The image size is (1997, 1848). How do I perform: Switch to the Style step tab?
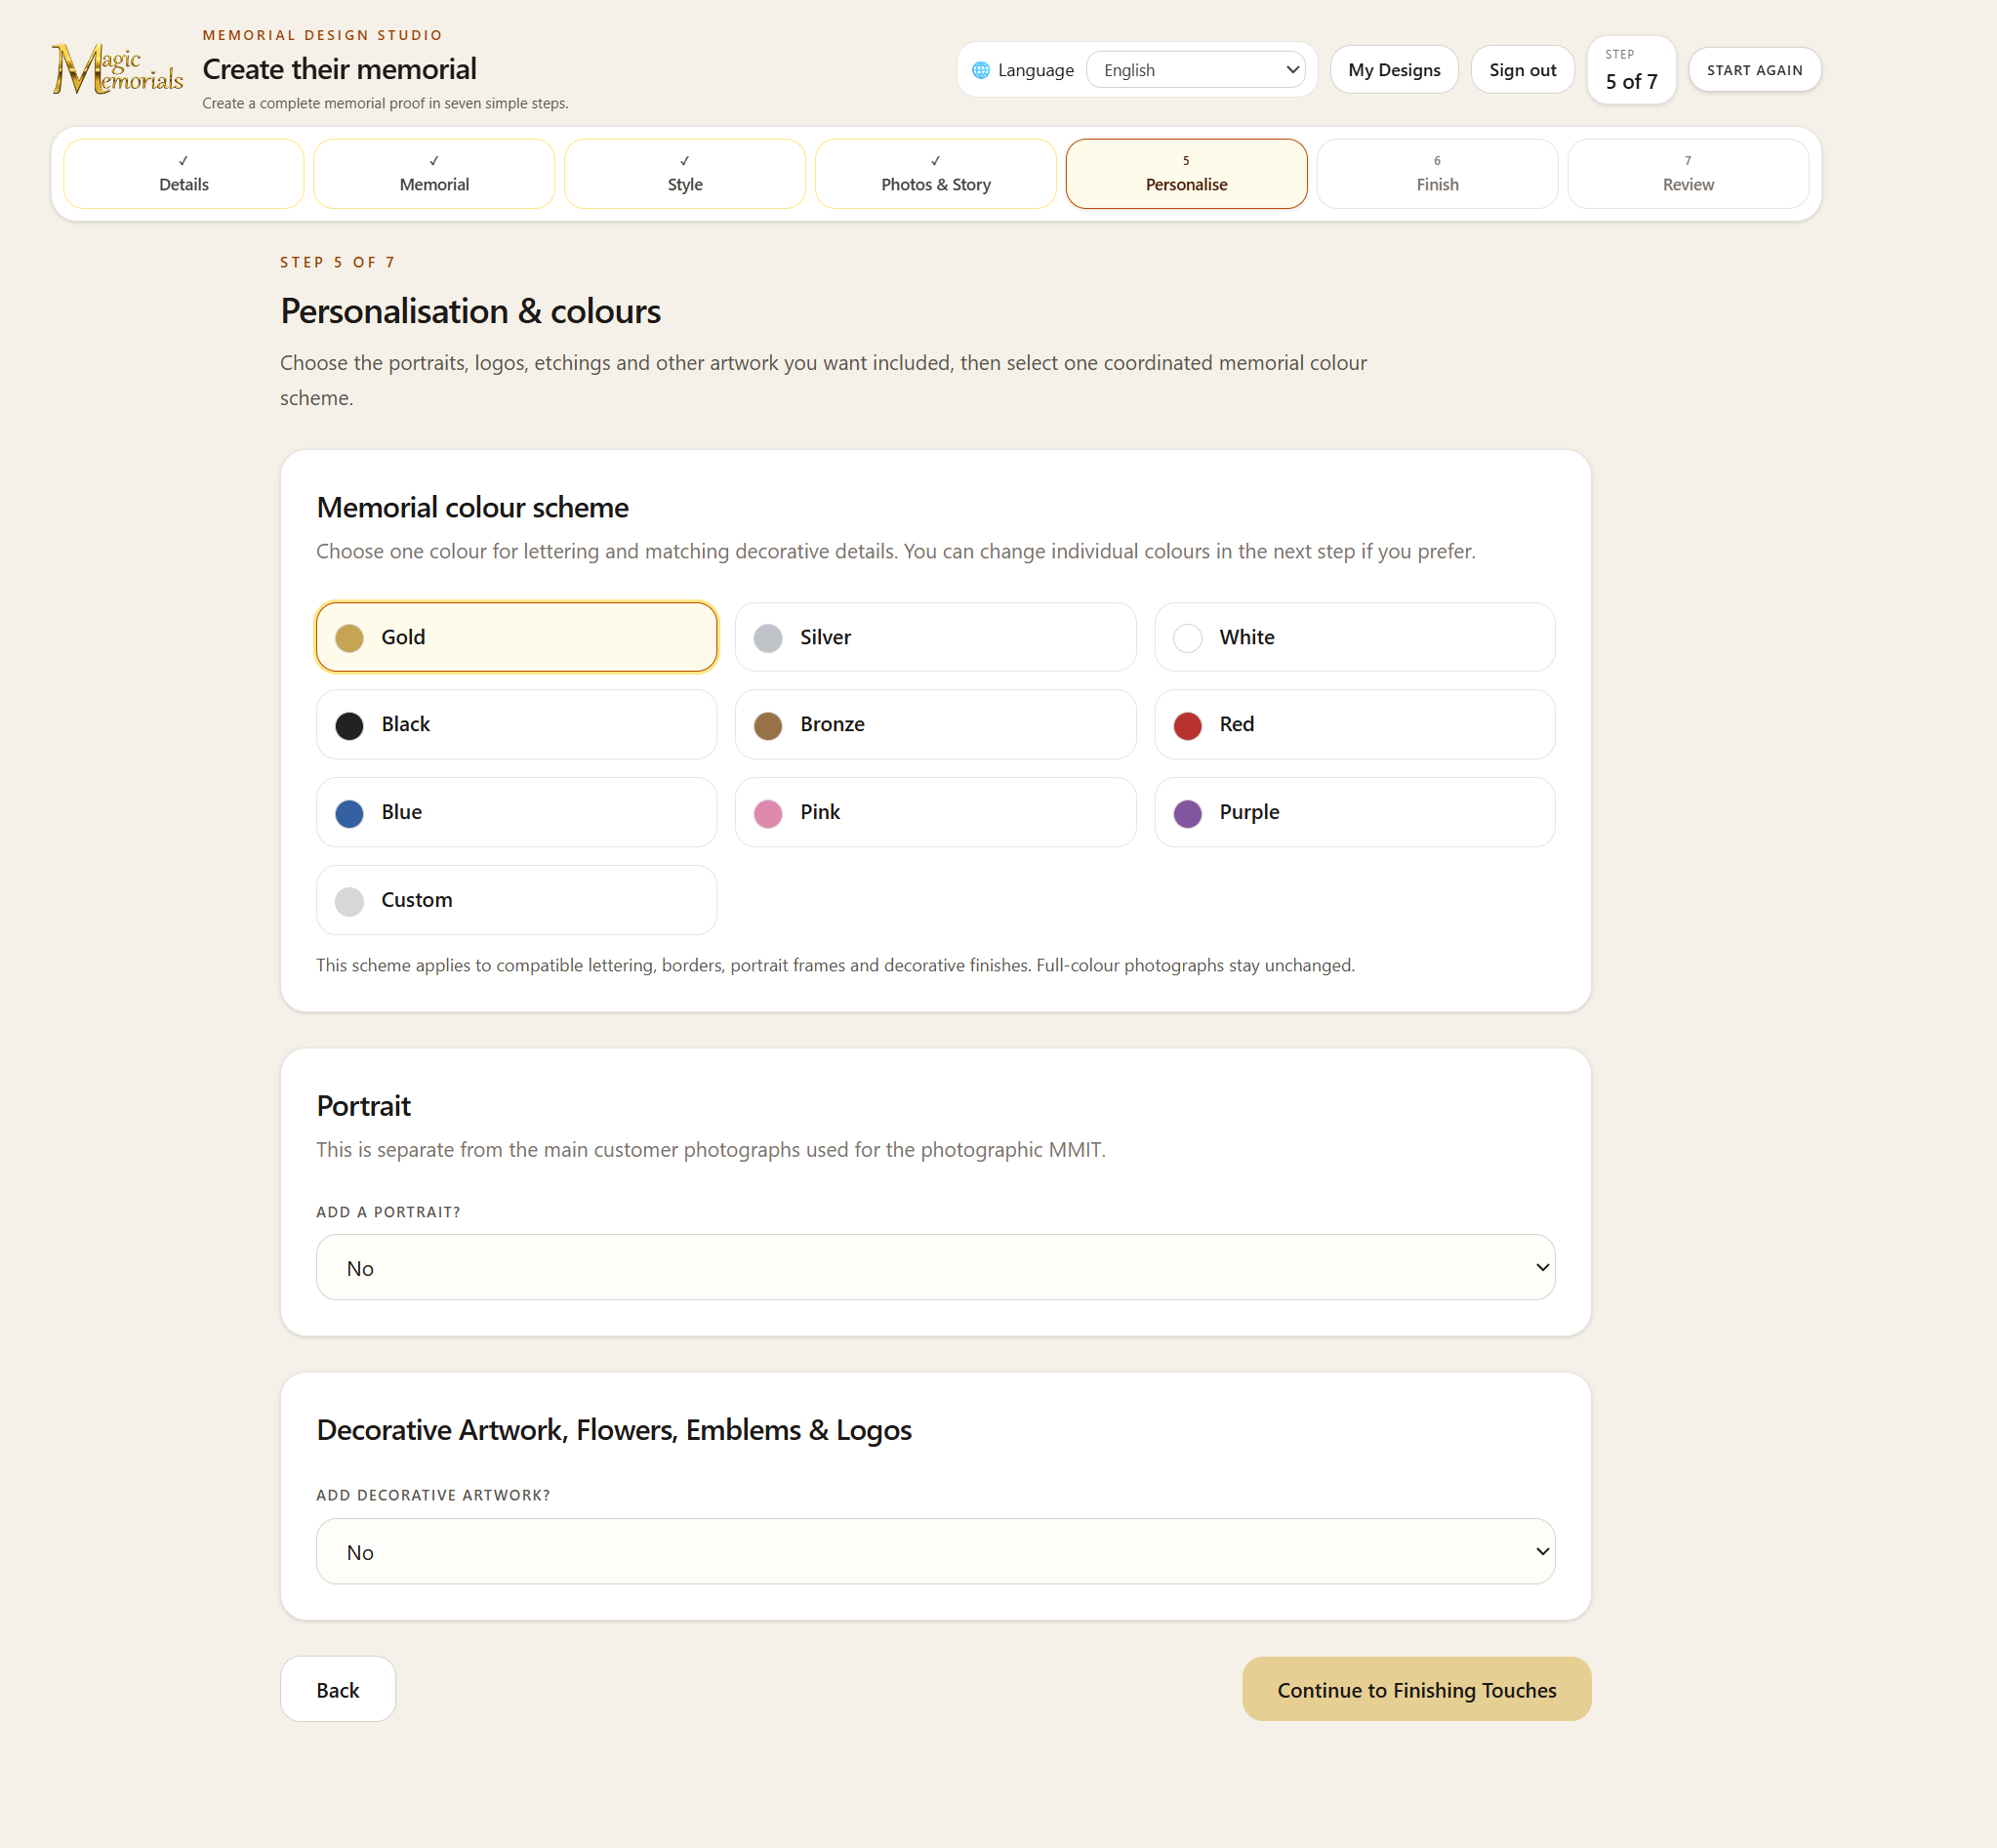click(x=685, y=174)
